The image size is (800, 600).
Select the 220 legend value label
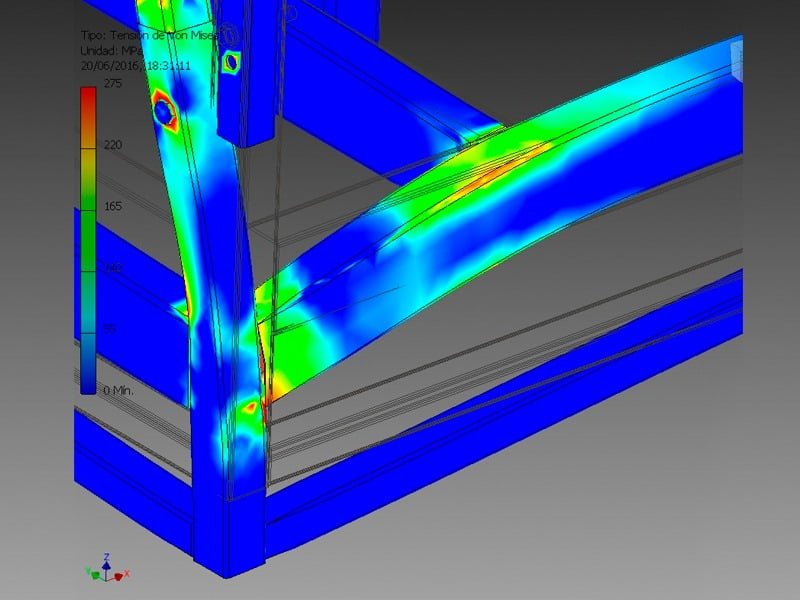111,145
